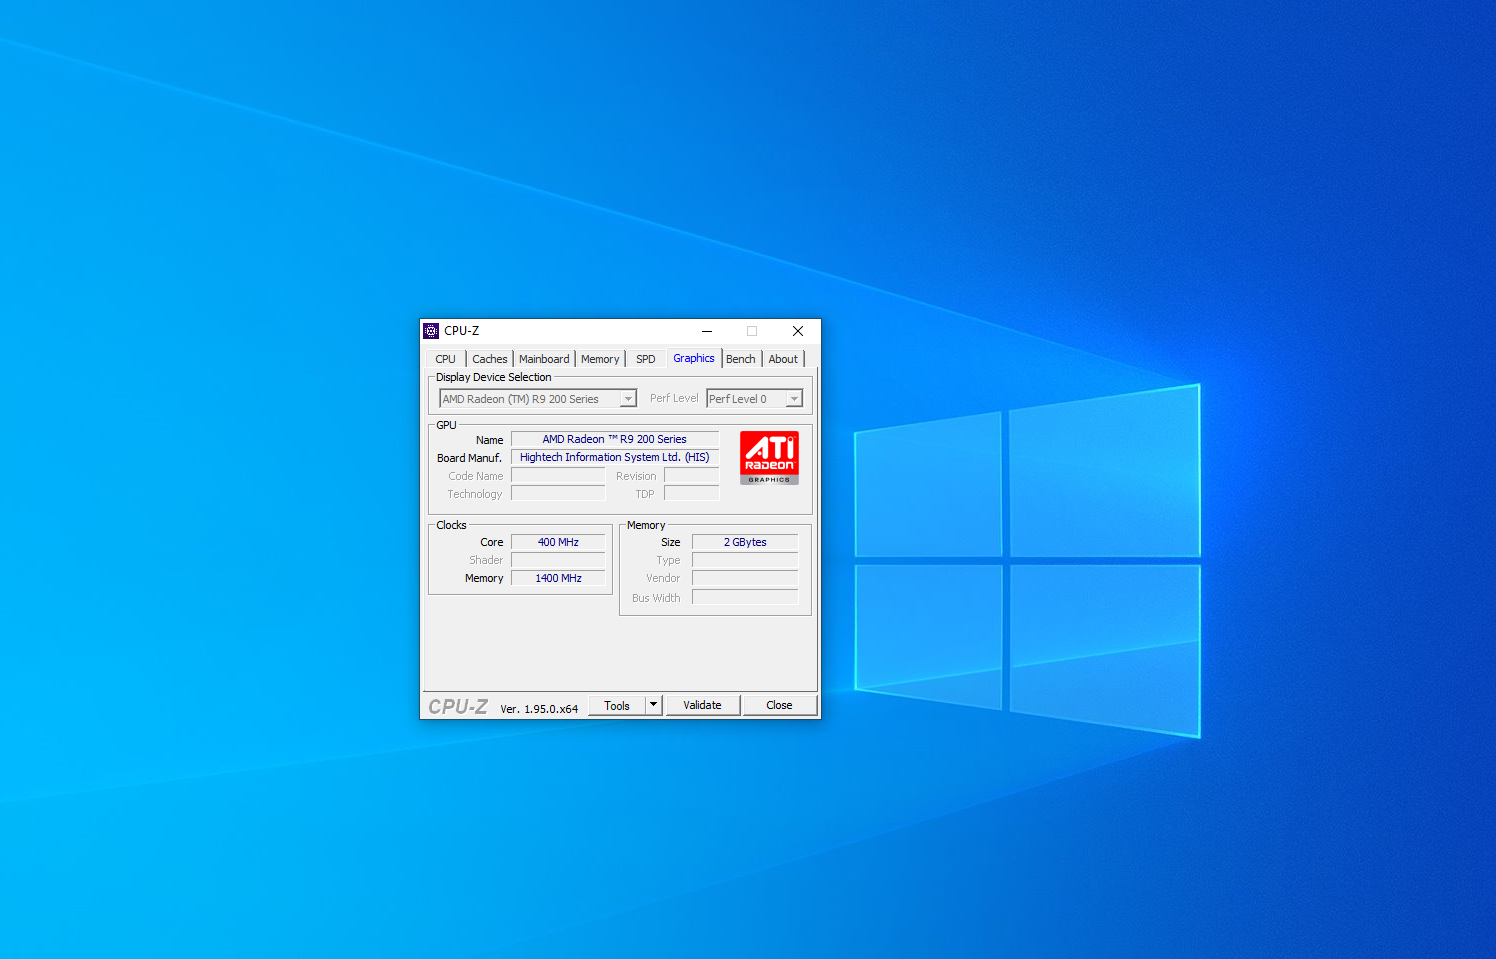1496x959 pixels.
Task: Click the Tools button
Action: (617, 706)
